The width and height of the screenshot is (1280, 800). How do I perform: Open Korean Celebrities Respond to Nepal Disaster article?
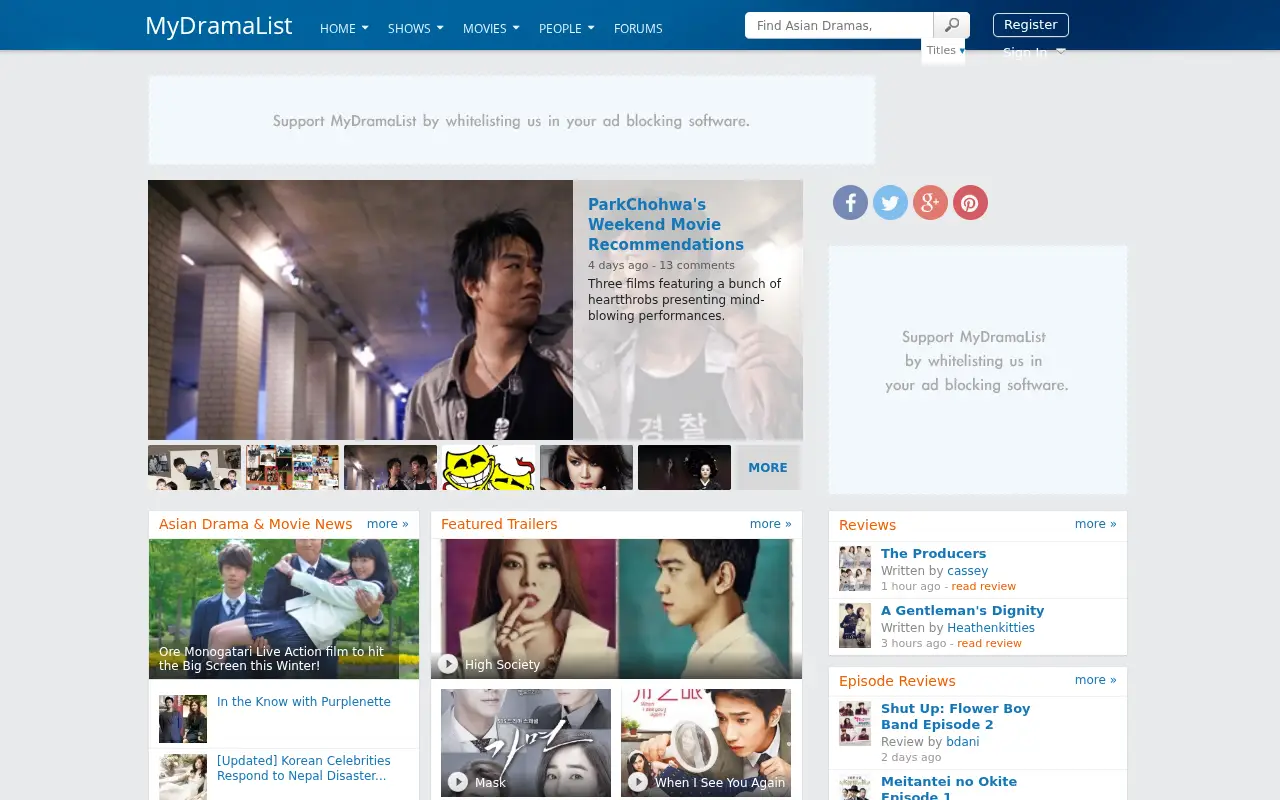point(304,768)
